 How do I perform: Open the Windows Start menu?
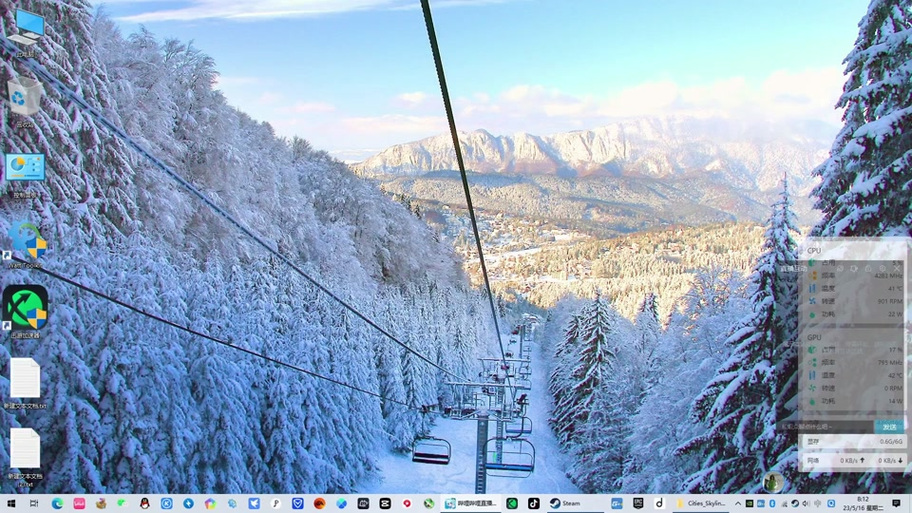tap(11, 504)
